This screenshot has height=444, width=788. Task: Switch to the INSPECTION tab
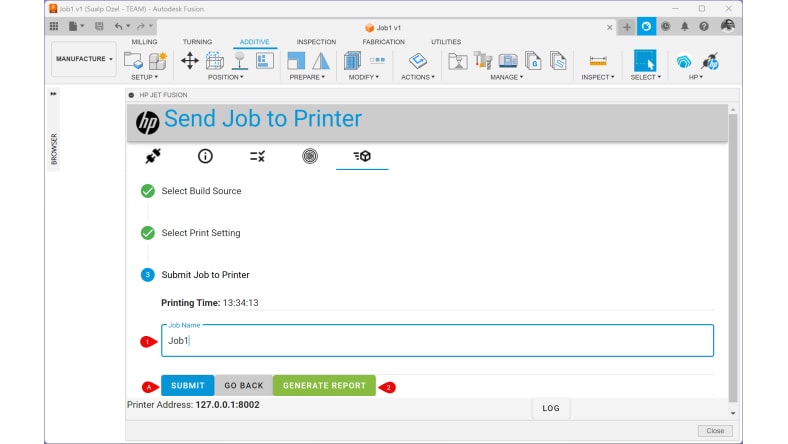pyautogui.click(x=316, y=42)
